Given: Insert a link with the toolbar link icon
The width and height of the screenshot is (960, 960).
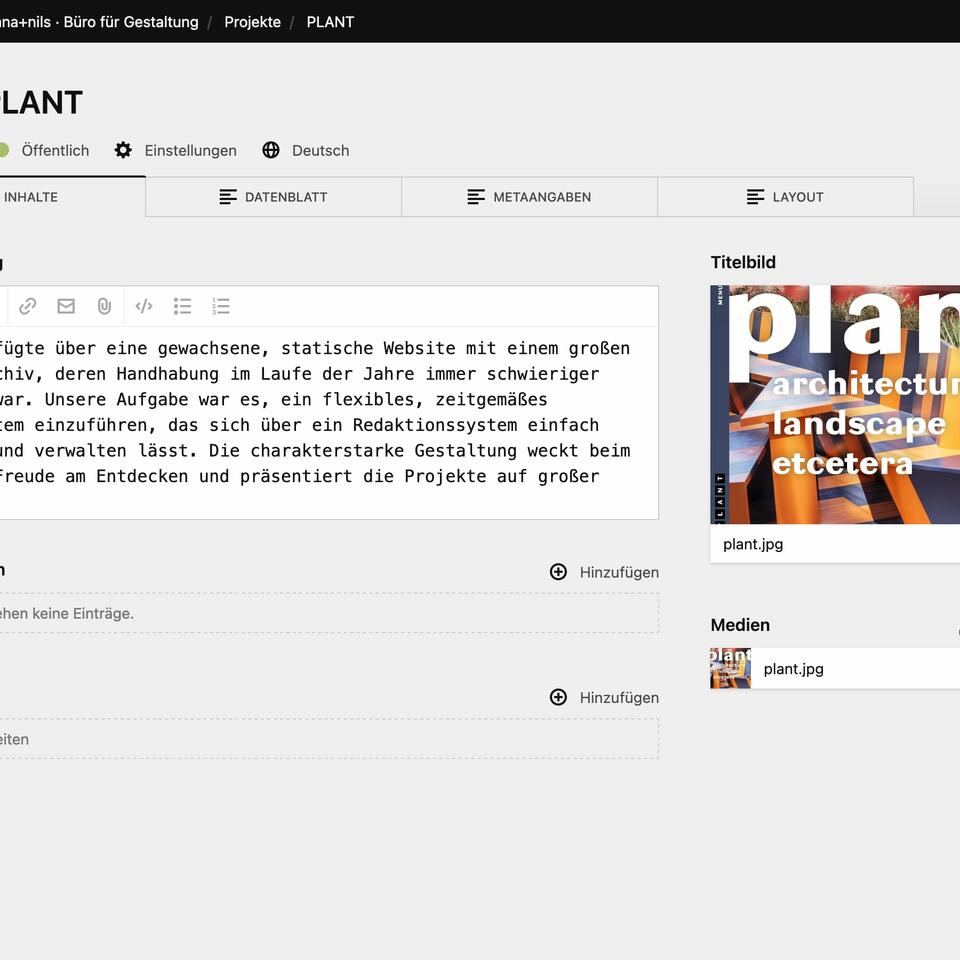Looking at the screenshot, I should click(x=28, y=306).
